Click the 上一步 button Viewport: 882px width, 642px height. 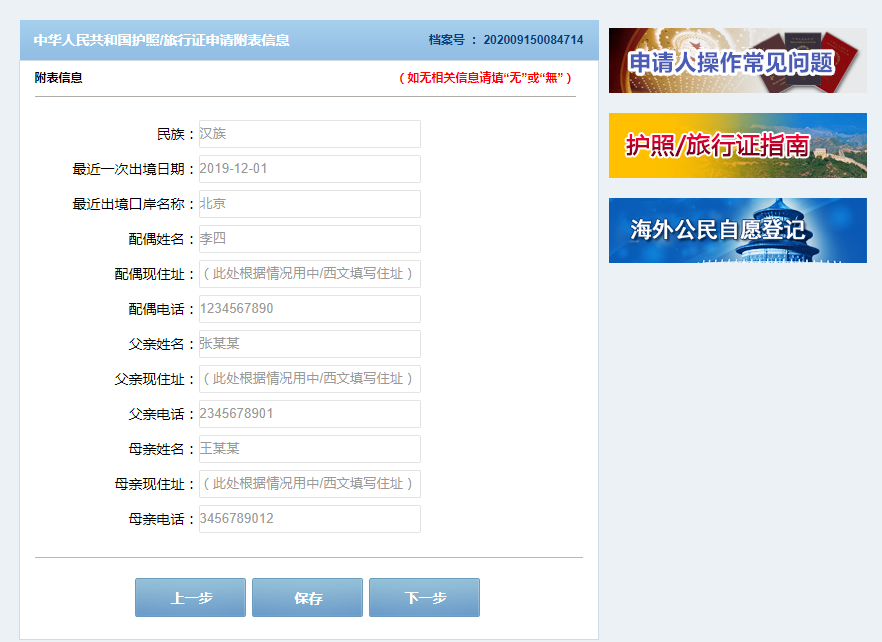[189, 597]
